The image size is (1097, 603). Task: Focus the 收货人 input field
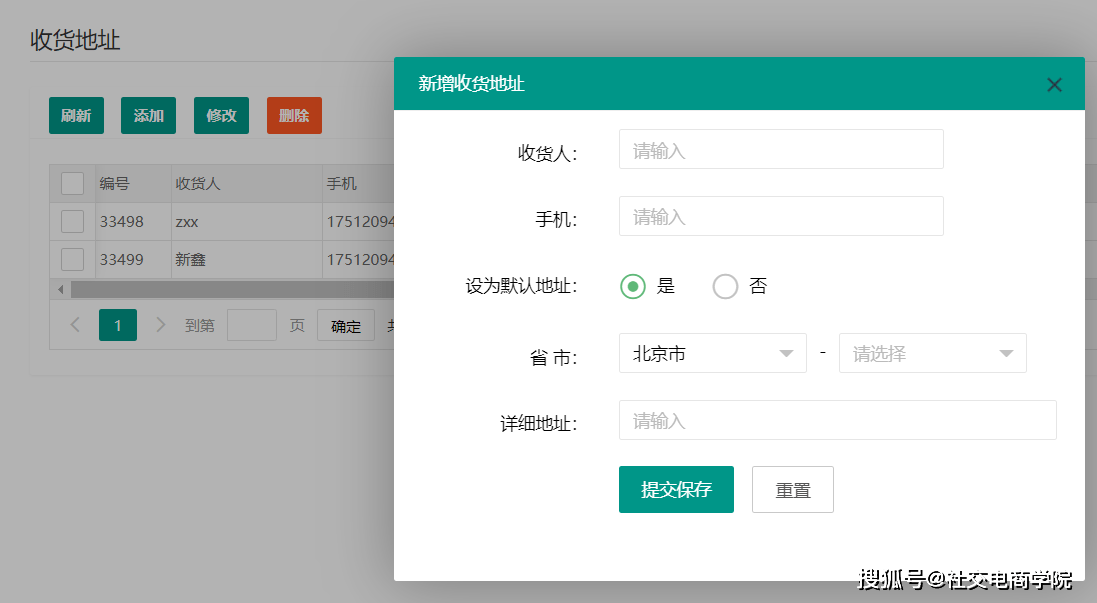click(x=781, y=149)
